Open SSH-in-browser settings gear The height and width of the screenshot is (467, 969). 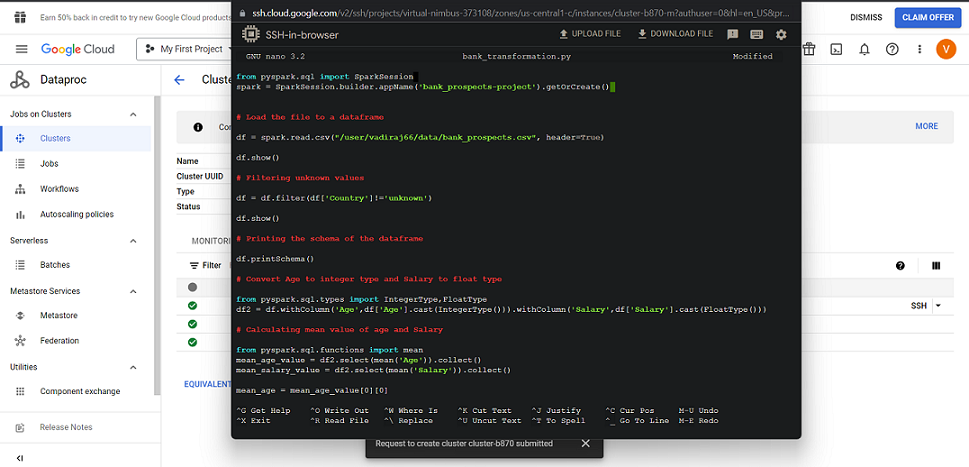781,35
